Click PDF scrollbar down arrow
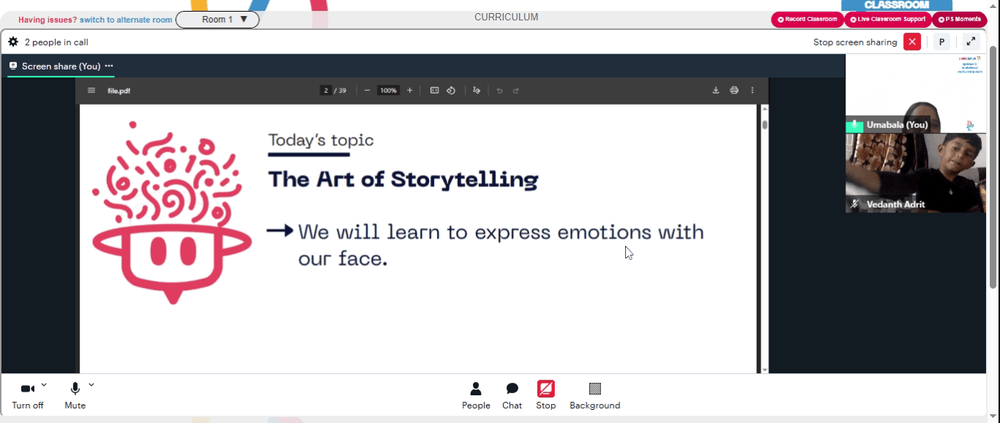The image size is (1000, 423). click(765, 369)
